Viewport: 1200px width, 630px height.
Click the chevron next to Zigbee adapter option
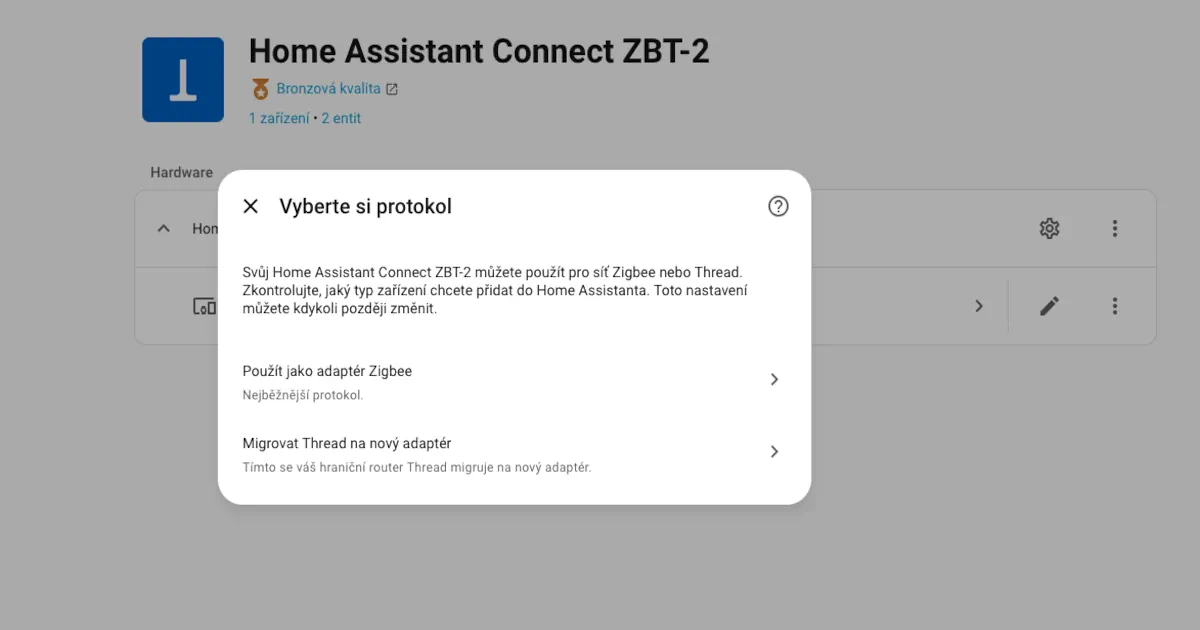tap(774, 380)
